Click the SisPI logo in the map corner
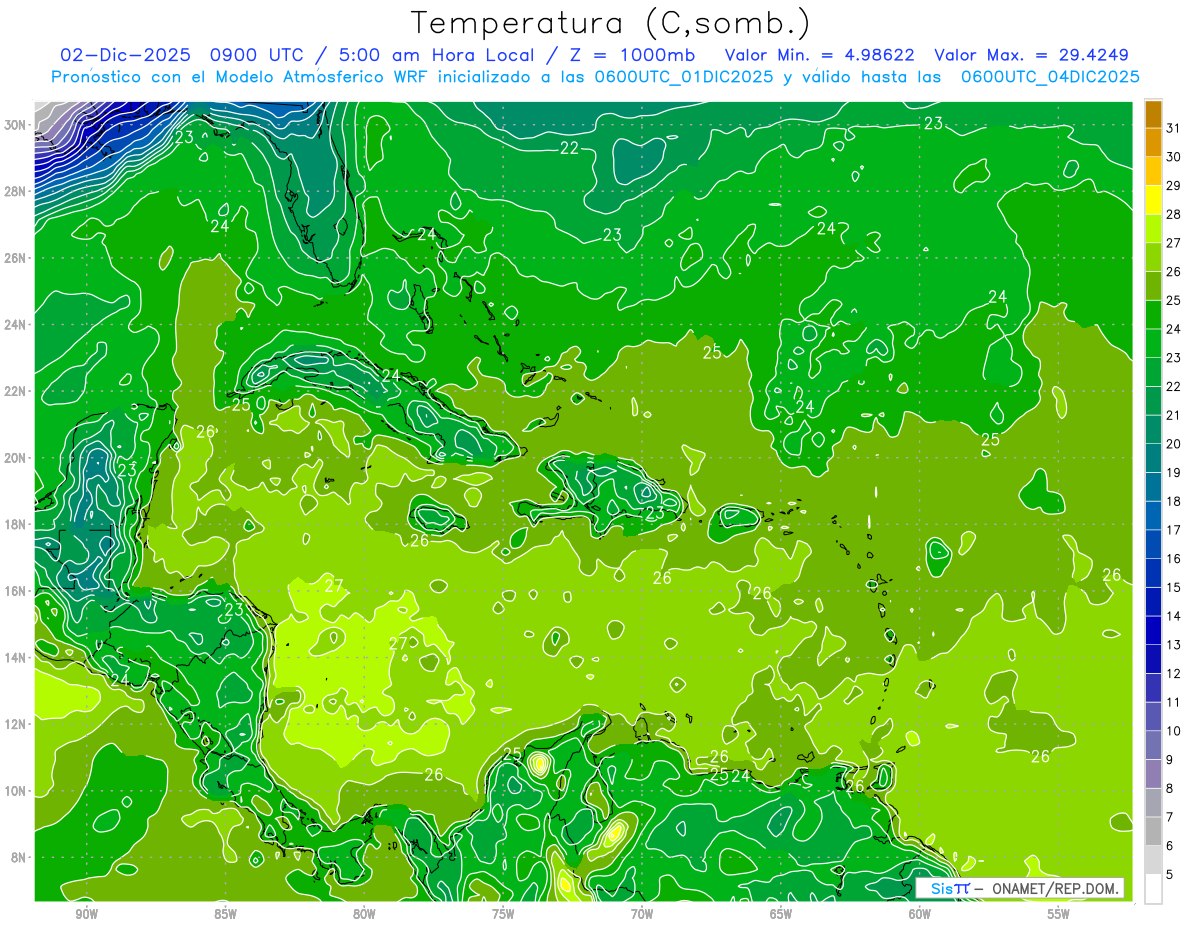The height and width of the screenshot is (927, 1200). pos(949,889)
